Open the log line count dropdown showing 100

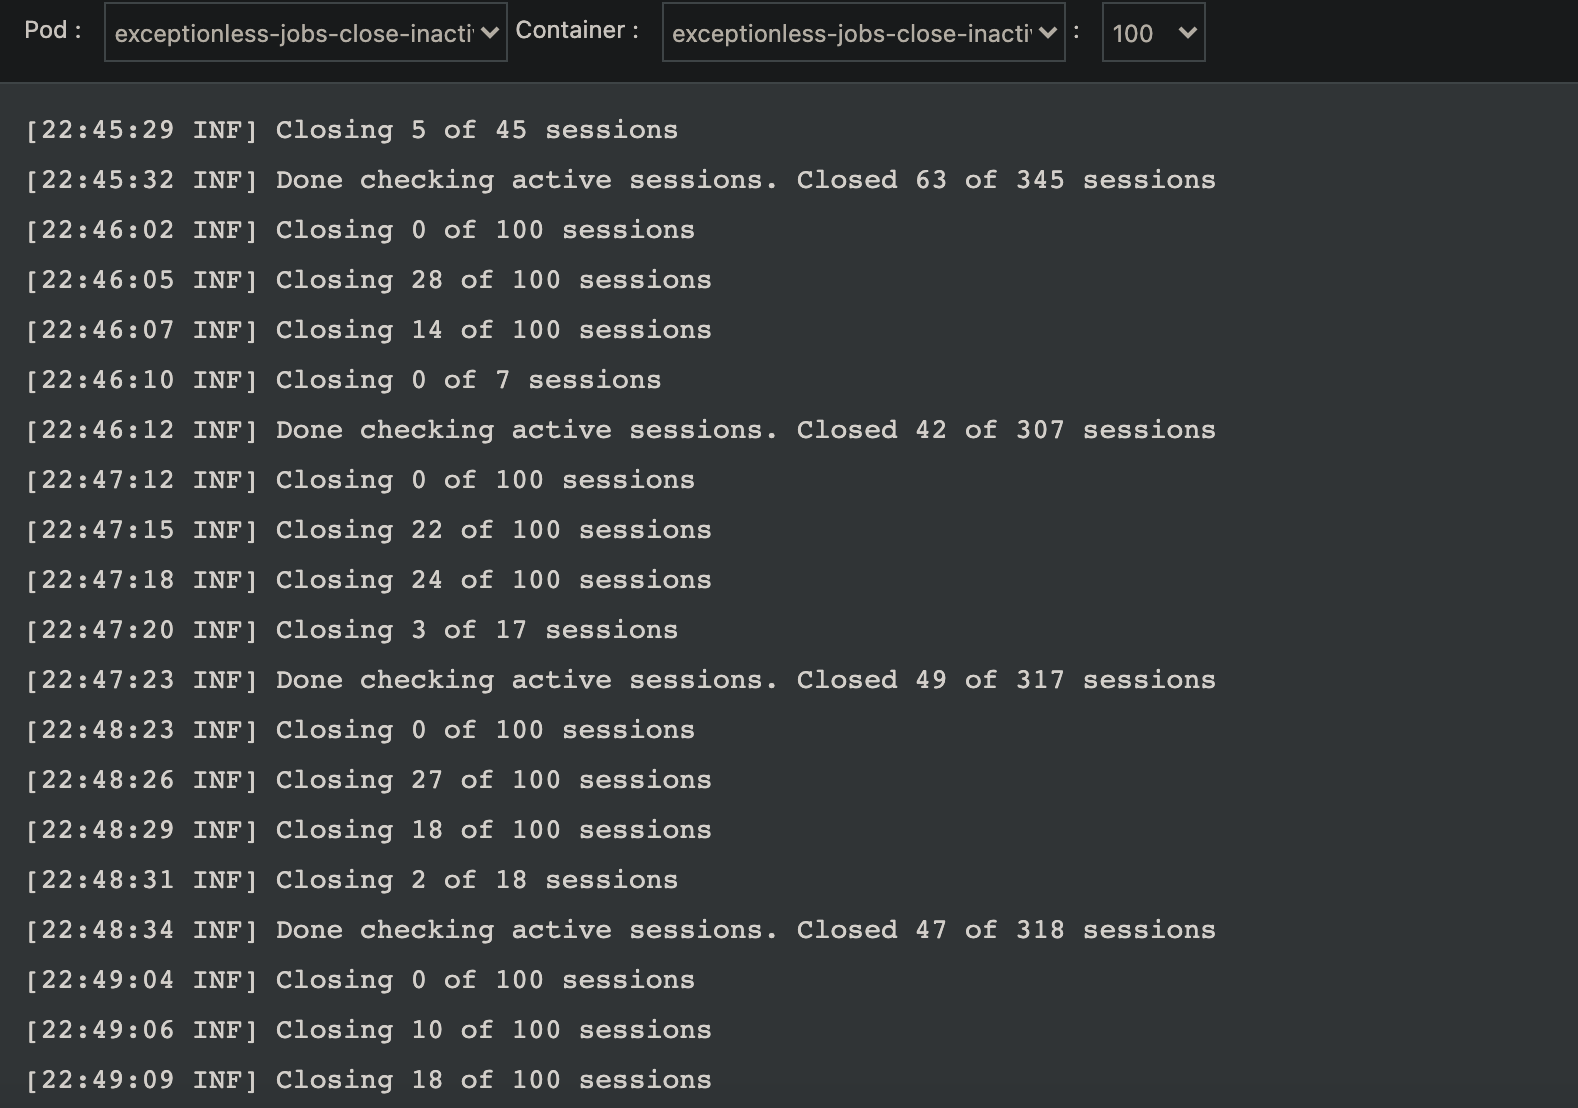coord(1152,32)
